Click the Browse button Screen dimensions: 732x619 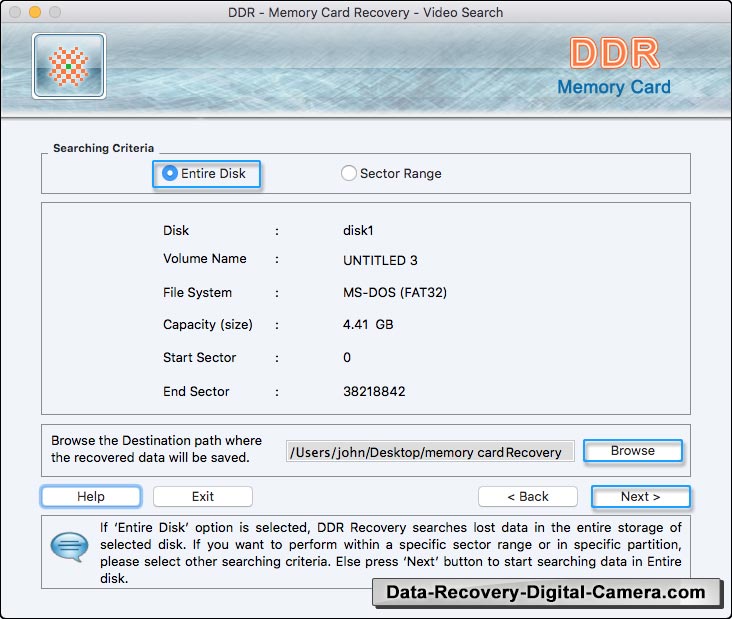(633, 450)
